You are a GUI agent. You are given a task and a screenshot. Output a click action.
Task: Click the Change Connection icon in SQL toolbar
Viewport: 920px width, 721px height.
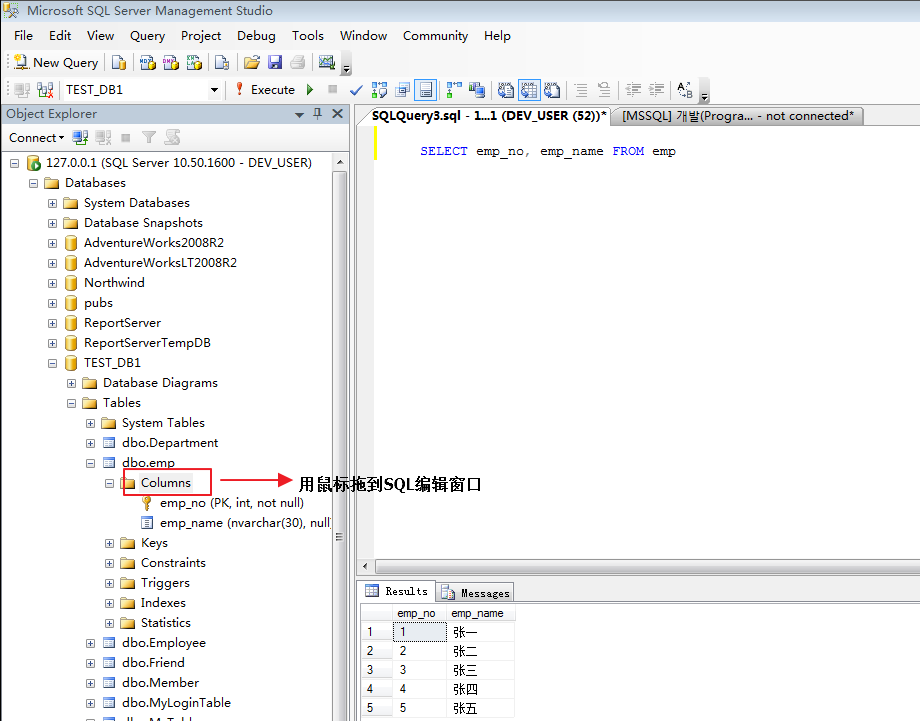(x=45, y=90)
